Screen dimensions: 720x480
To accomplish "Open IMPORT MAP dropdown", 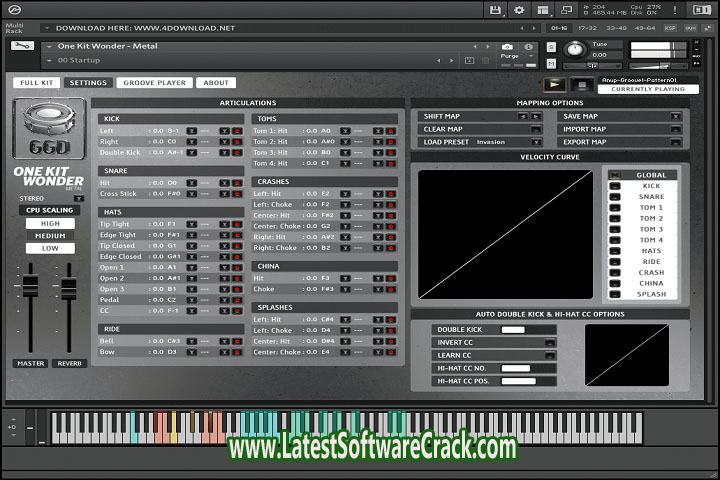I will click(x=675, y=129).
